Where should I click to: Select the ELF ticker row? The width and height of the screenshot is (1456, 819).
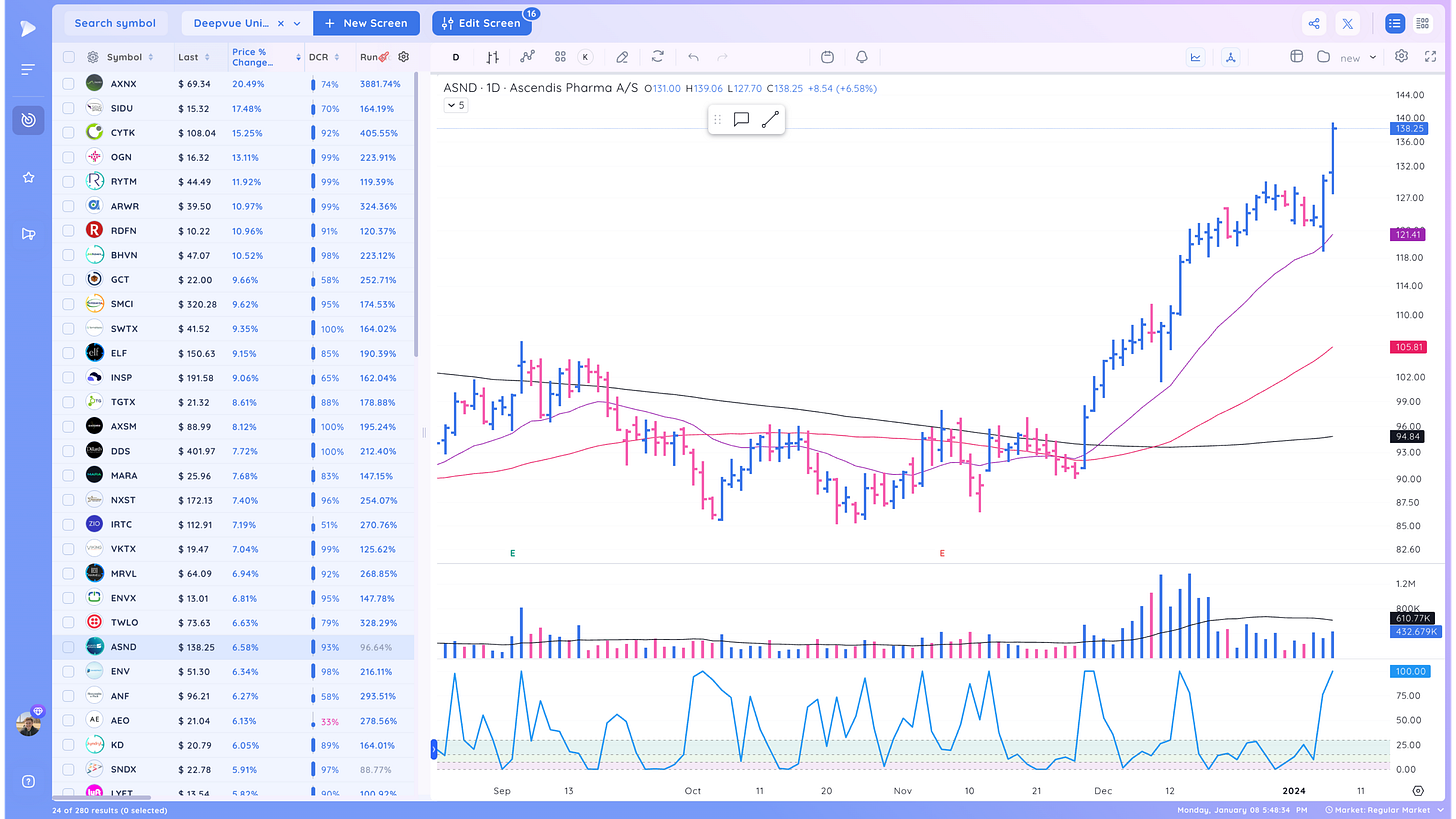(234, 353)
